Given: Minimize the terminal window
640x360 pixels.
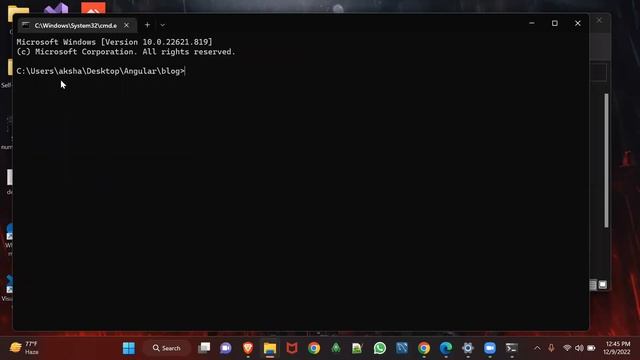Looking at the screenshot, I should coord(531,23).
